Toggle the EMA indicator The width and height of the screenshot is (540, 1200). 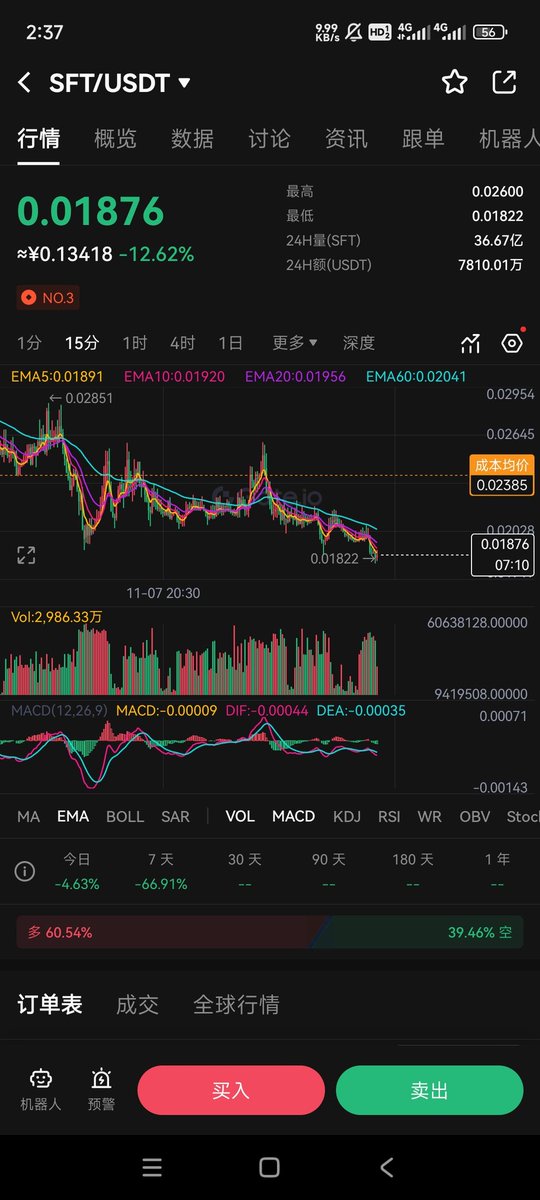(73, 816)
